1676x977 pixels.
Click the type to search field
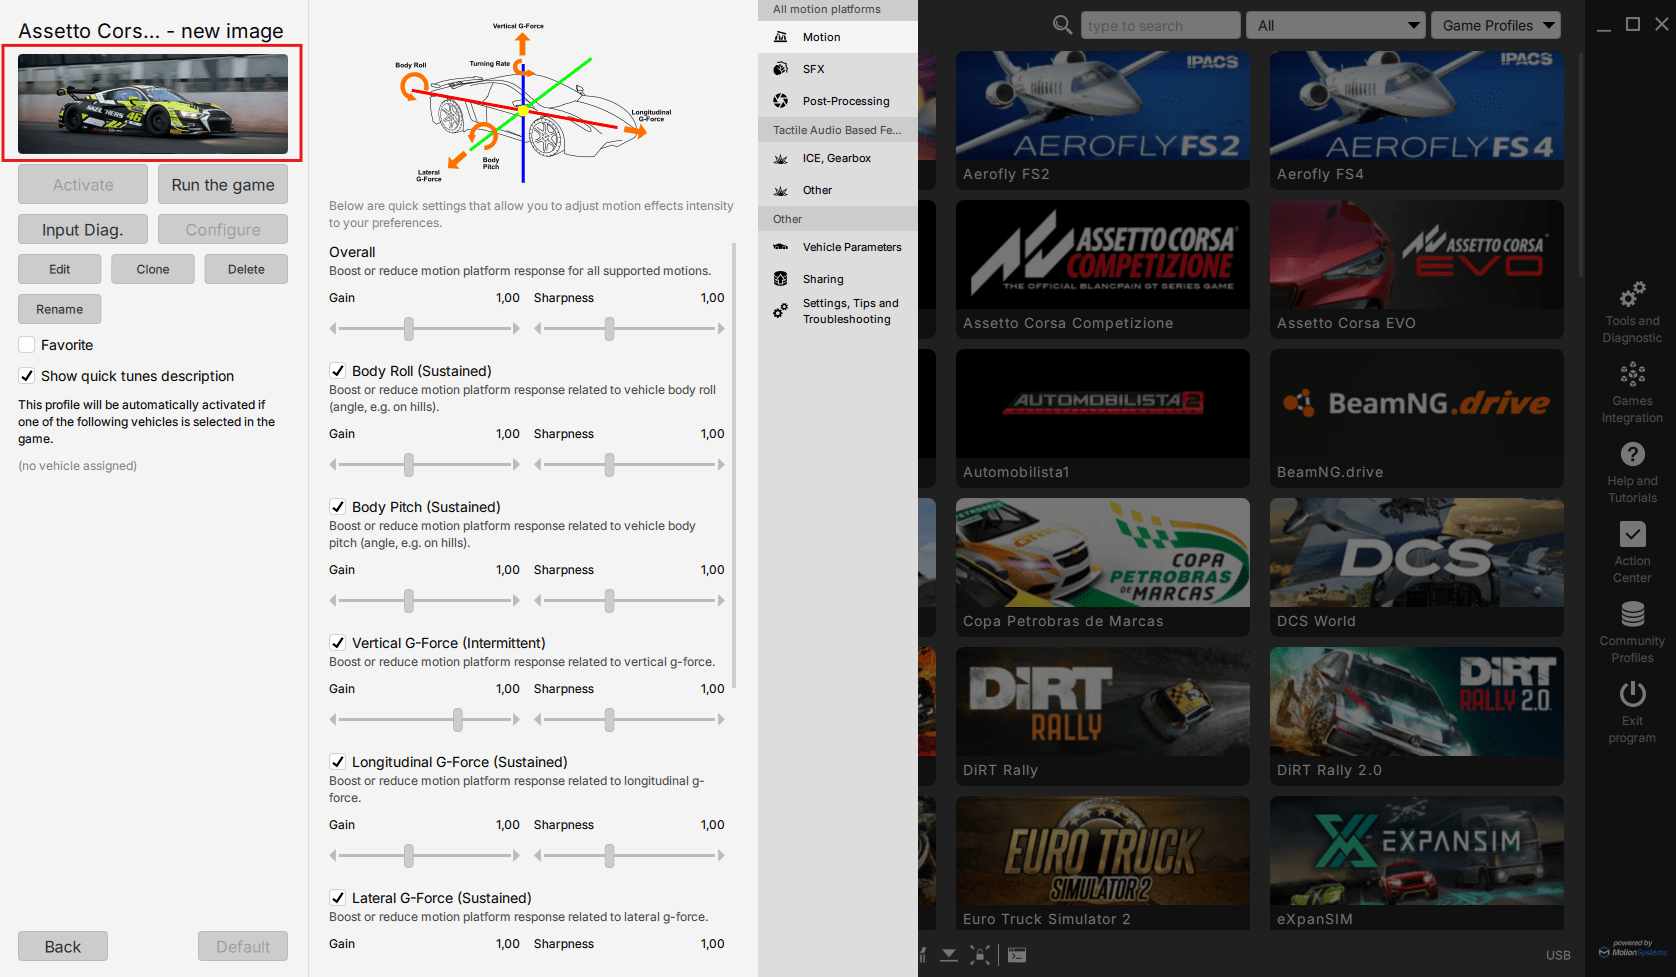tap(1160, 25)
